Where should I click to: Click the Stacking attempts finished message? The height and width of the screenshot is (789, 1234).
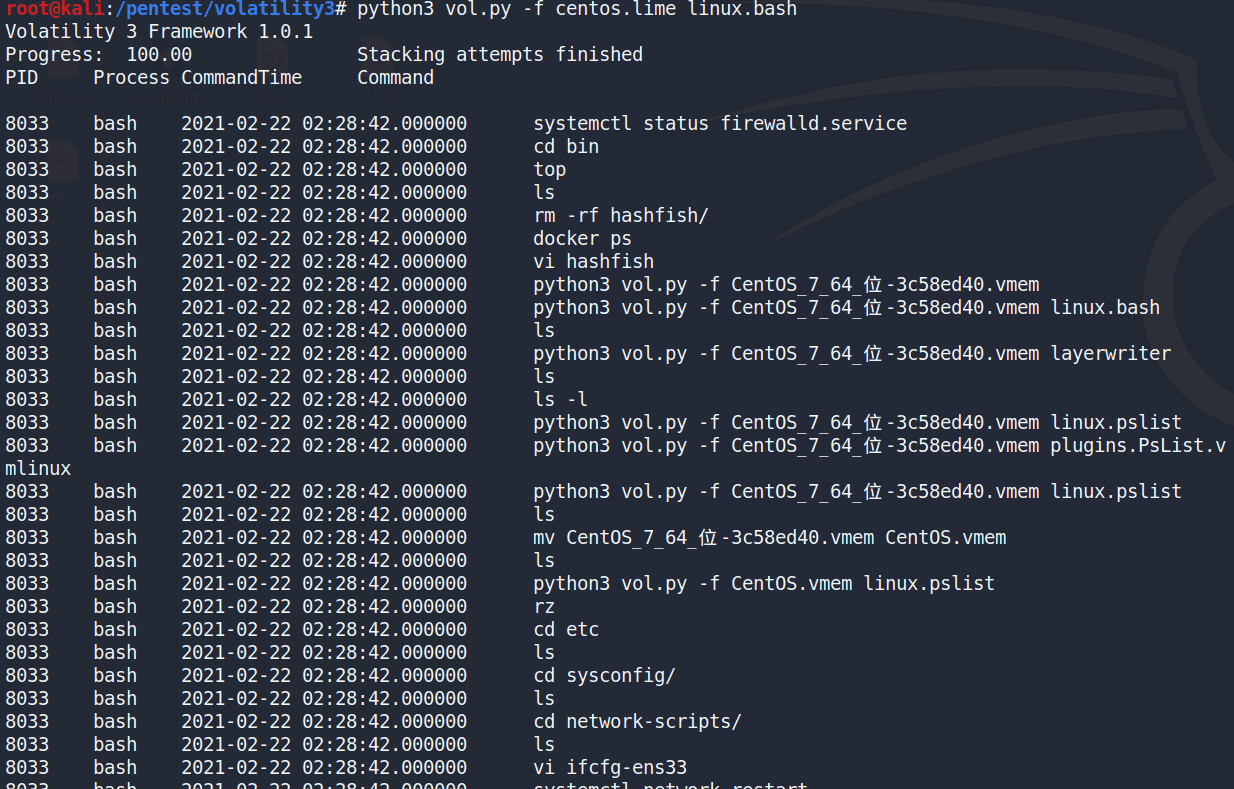pos(499,55)
